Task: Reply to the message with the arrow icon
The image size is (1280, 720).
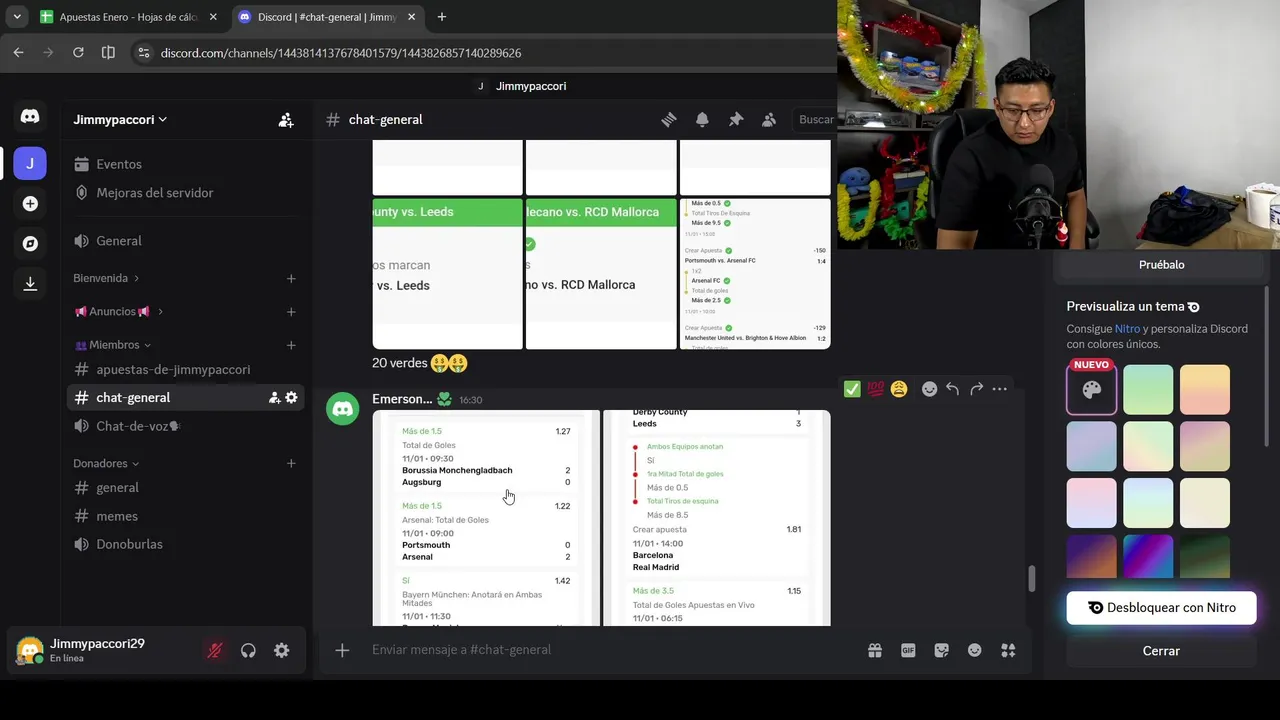Action: pyautogui.click(x=953, y=389)
